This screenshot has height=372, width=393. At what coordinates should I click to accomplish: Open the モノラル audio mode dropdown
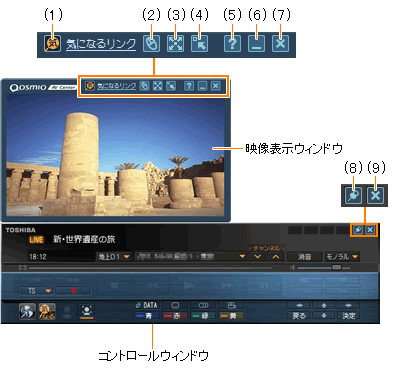pos(342,257)
